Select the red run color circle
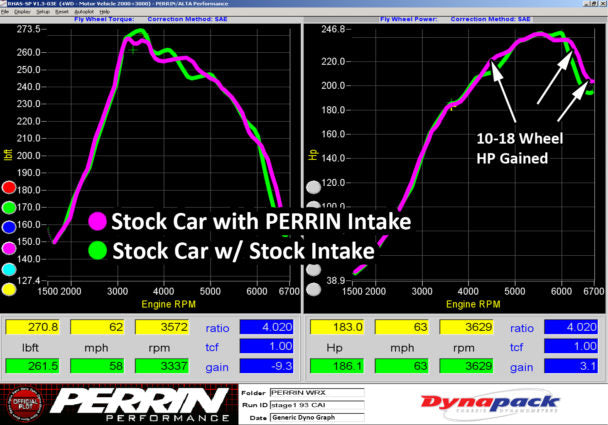 tap(9, 187)
